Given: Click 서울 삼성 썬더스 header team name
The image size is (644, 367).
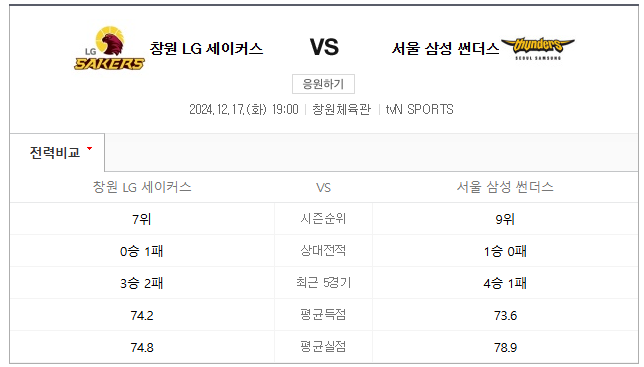Looking at the screenshot, I should coord(446,48).
